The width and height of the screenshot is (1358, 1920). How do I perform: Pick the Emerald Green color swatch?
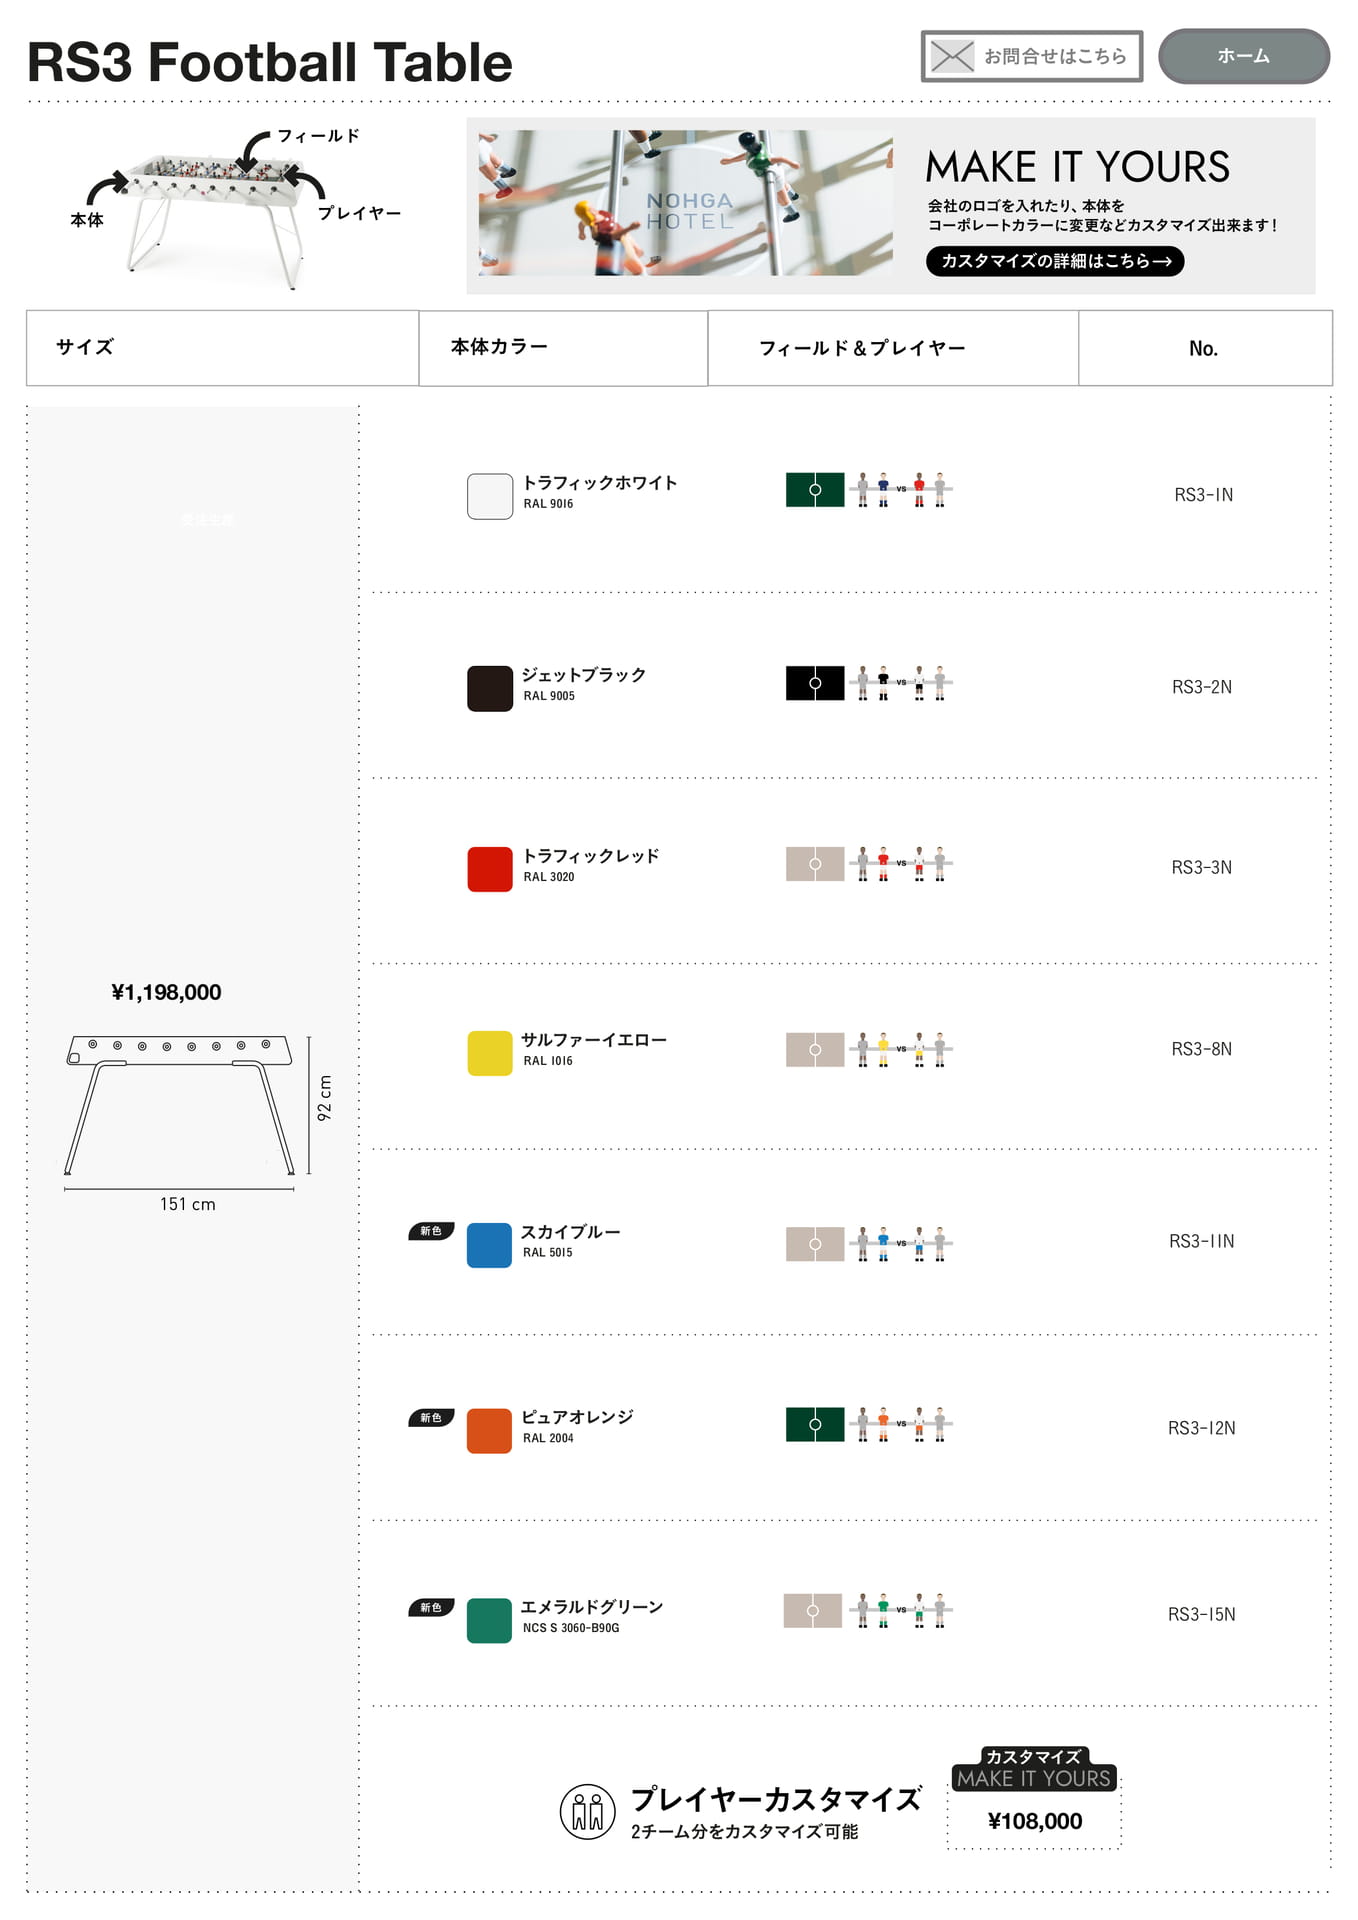[x=489, y=1620]
